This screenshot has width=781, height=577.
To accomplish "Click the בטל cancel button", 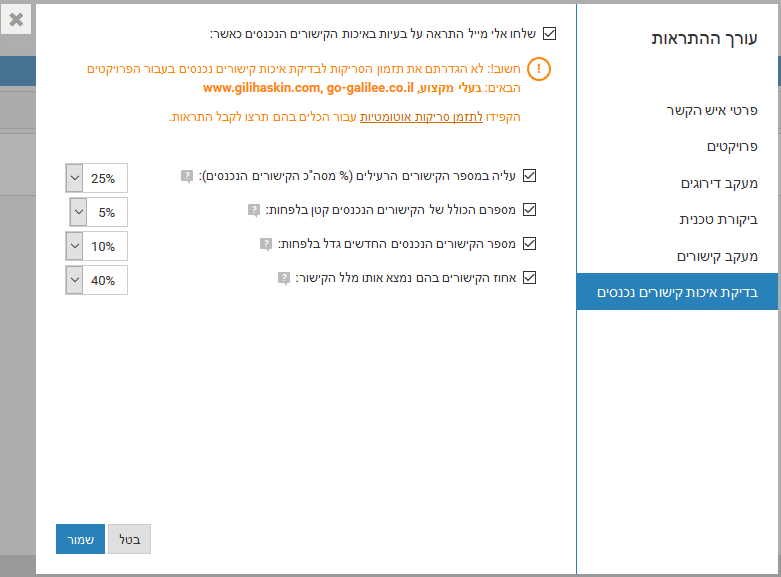I will (x=130, y=539).
